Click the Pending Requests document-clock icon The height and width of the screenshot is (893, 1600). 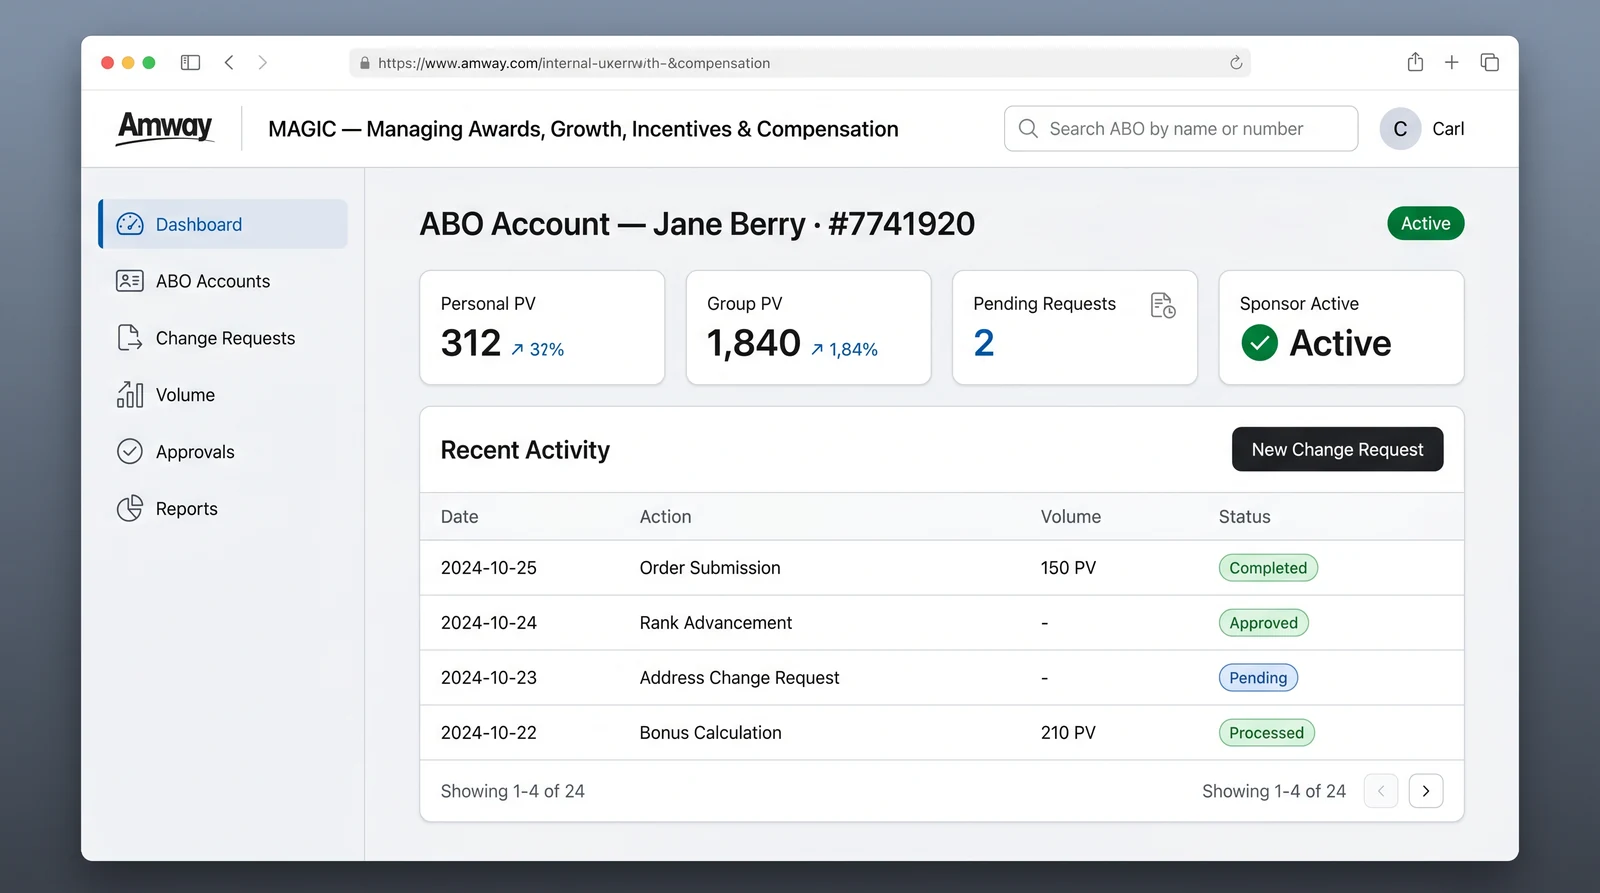tap(1163, 305)
